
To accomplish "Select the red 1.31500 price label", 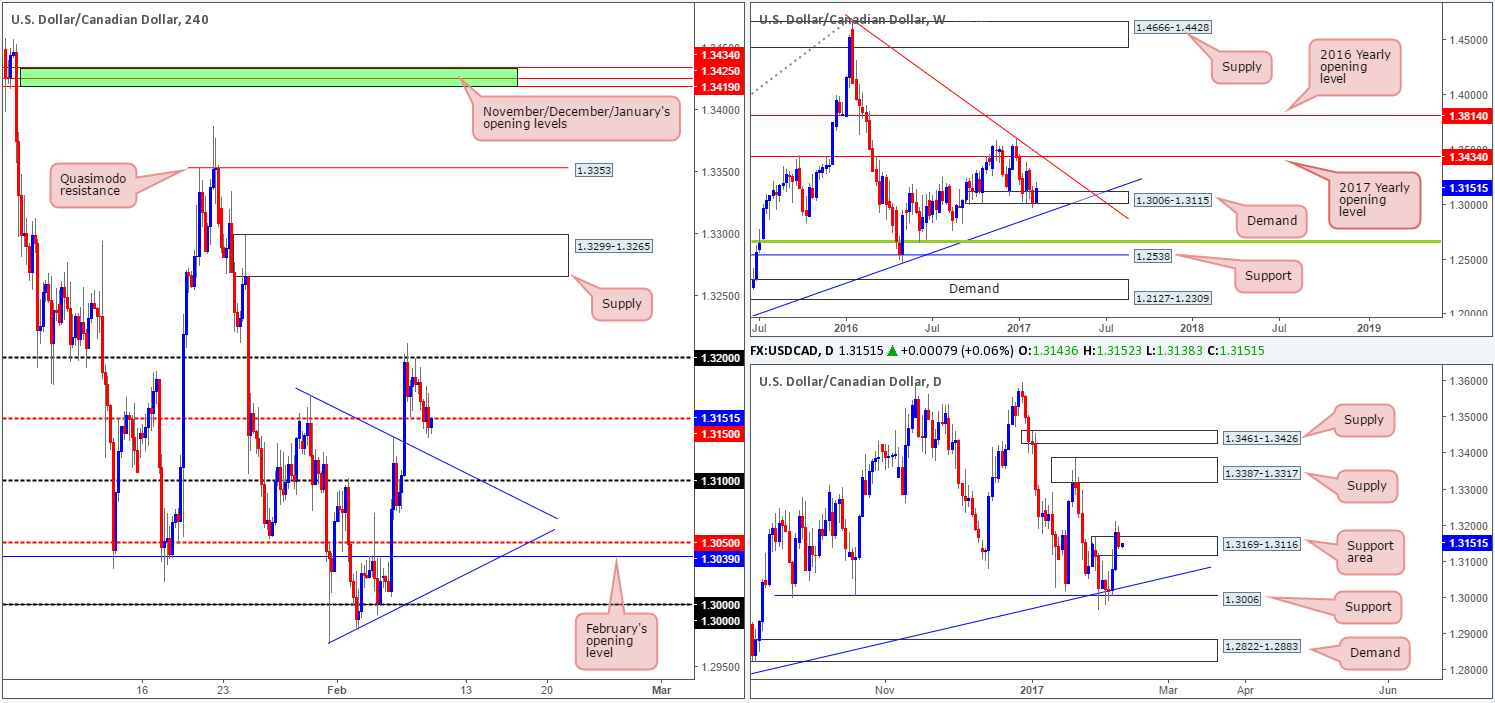I will (x=719, y=433).
